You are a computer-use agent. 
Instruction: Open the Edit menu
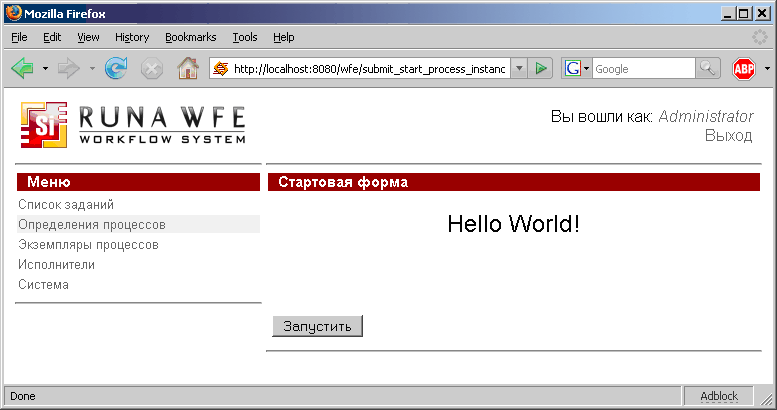[x=52, y=37]
